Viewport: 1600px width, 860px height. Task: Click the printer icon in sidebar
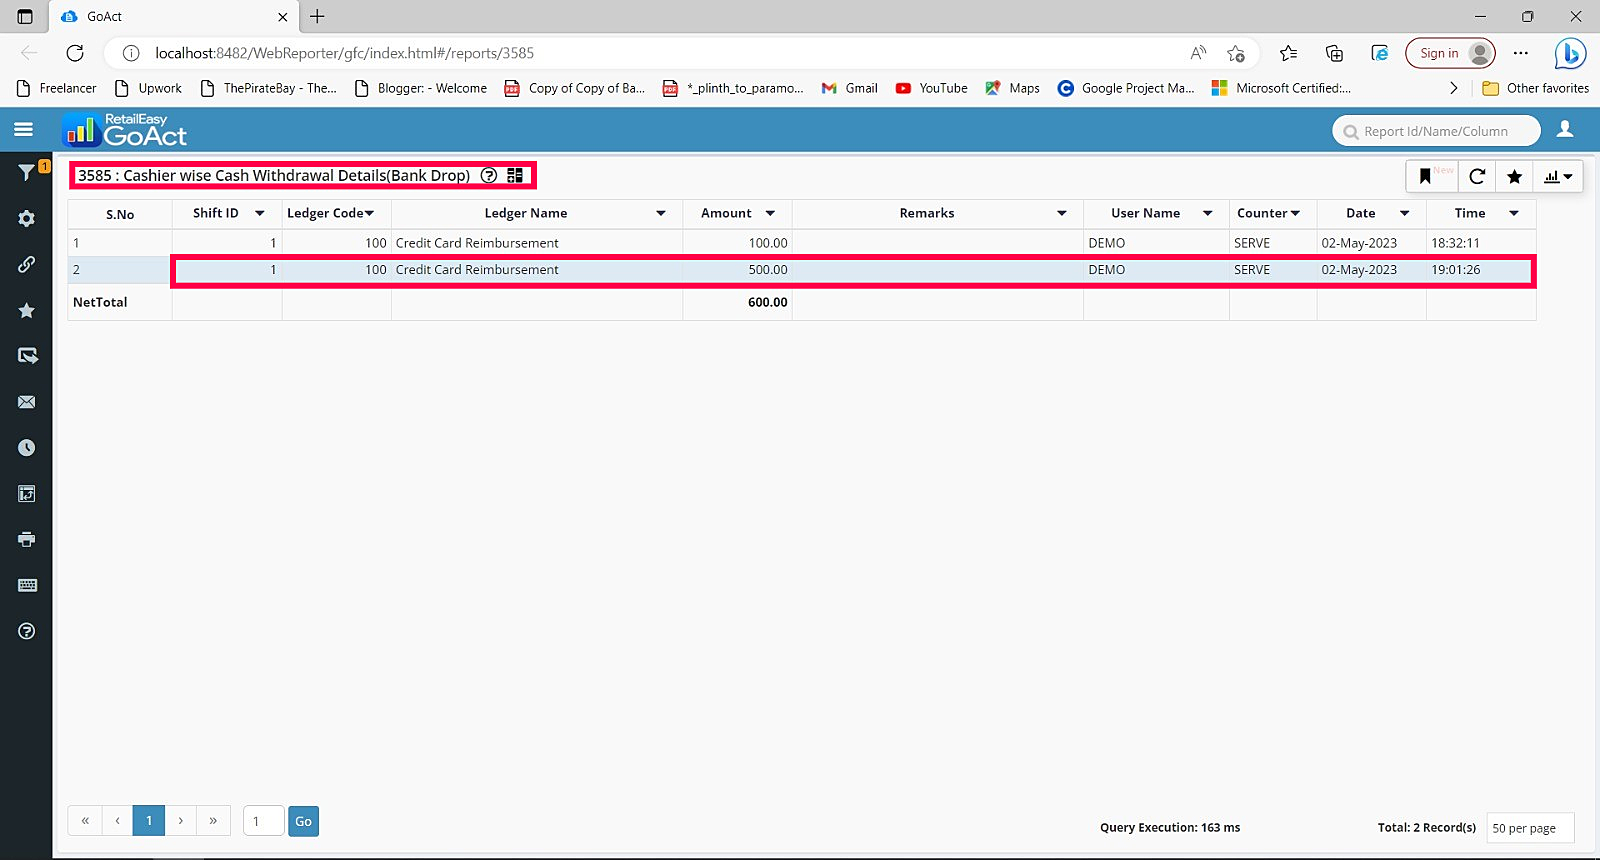(x=27, y=539)
